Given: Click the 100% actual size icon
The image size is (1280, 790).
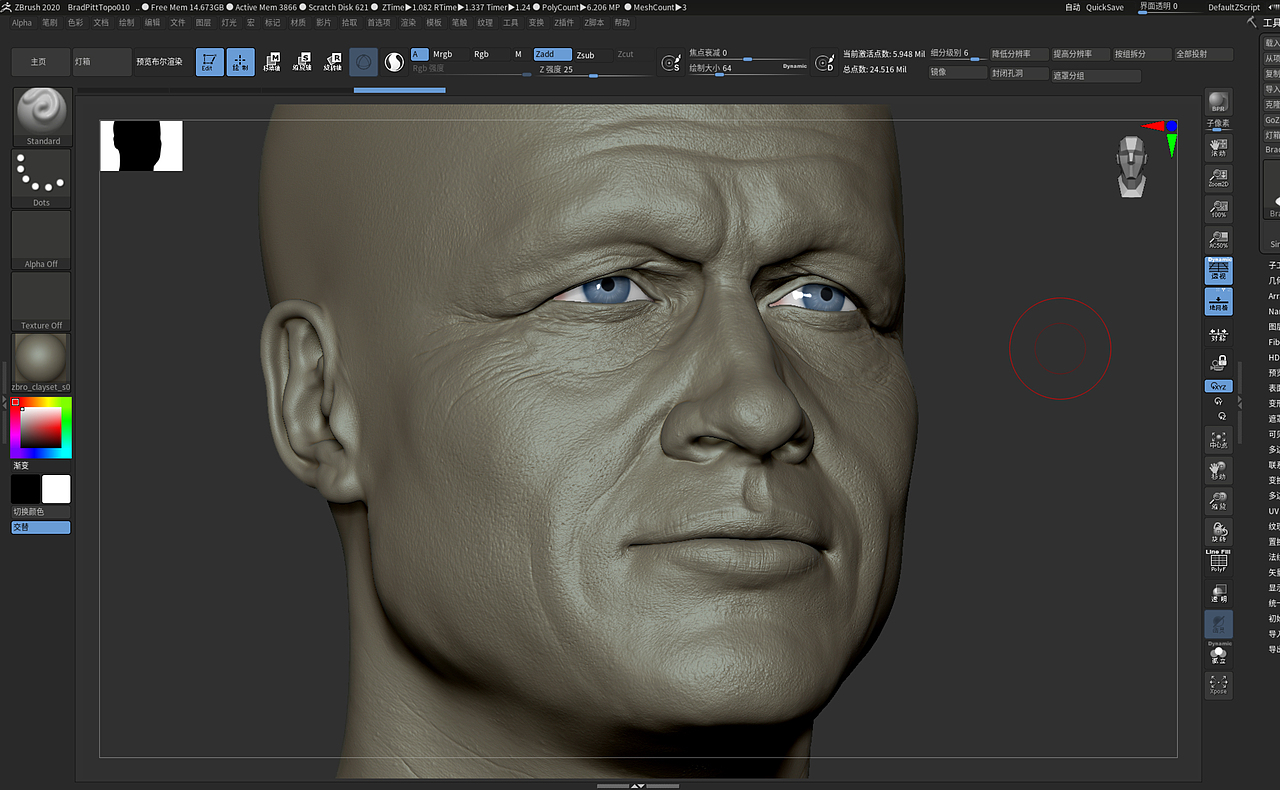Looking at the screenshot, I should [1217, 207].
